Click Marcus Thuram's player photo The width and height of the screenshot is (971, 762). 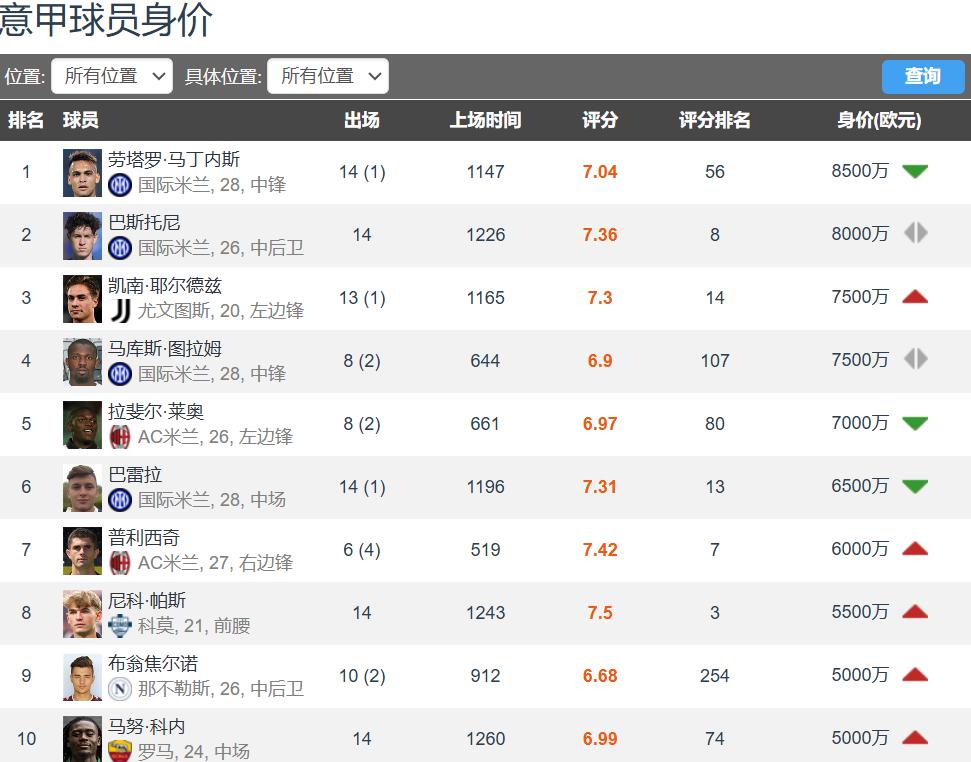(82, 361)
